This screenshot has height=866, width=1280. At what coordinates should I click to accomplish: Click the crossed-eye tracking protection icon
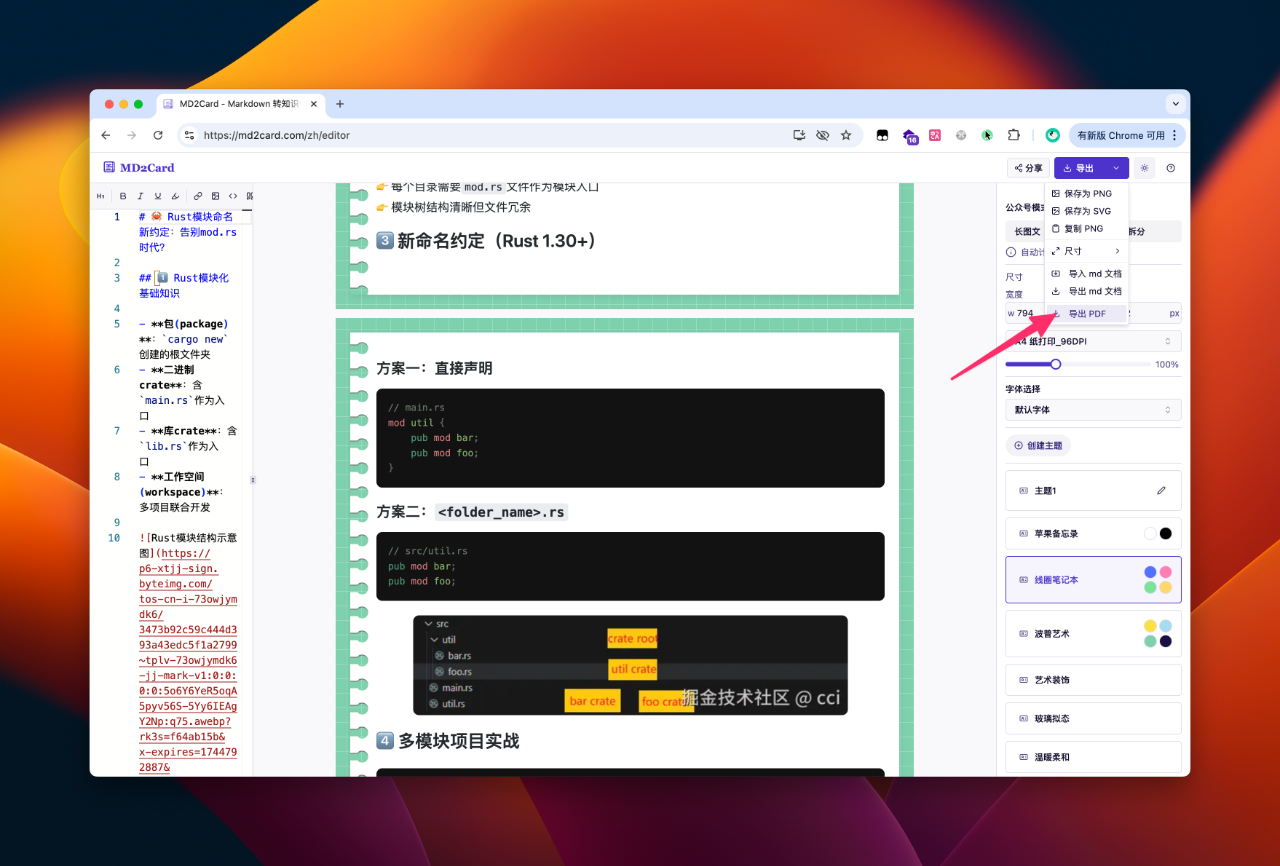coord(823,135)
